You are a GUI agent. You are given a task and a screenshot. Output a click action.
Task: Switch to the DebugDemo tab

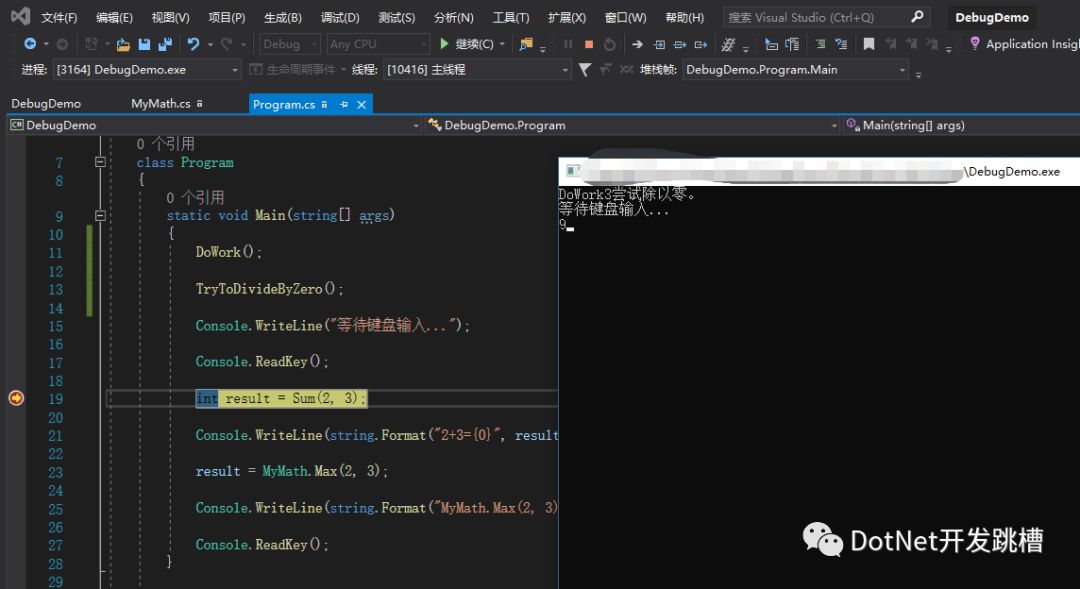point(46,103)
